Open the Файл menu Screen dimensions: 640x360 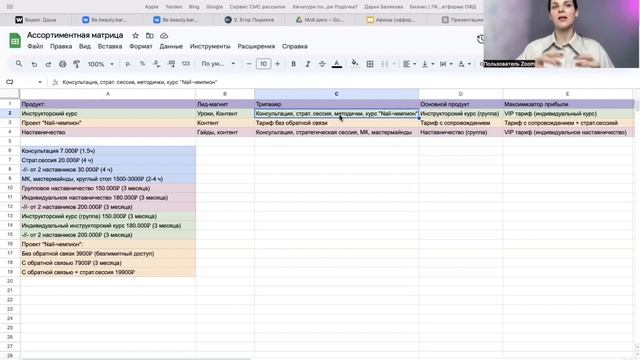click(x=35, y=46)
